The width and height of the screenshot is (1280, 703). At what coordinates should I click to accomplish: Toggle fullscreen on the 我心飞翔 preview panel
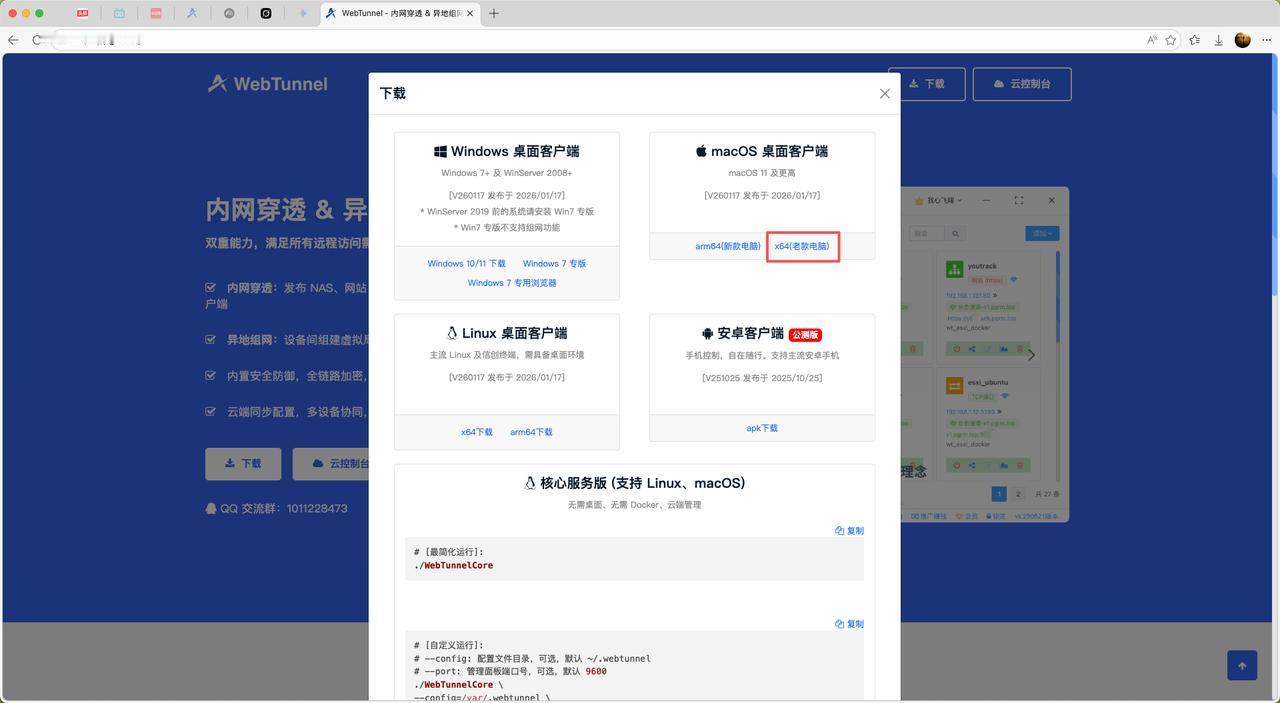point(1018,200)
